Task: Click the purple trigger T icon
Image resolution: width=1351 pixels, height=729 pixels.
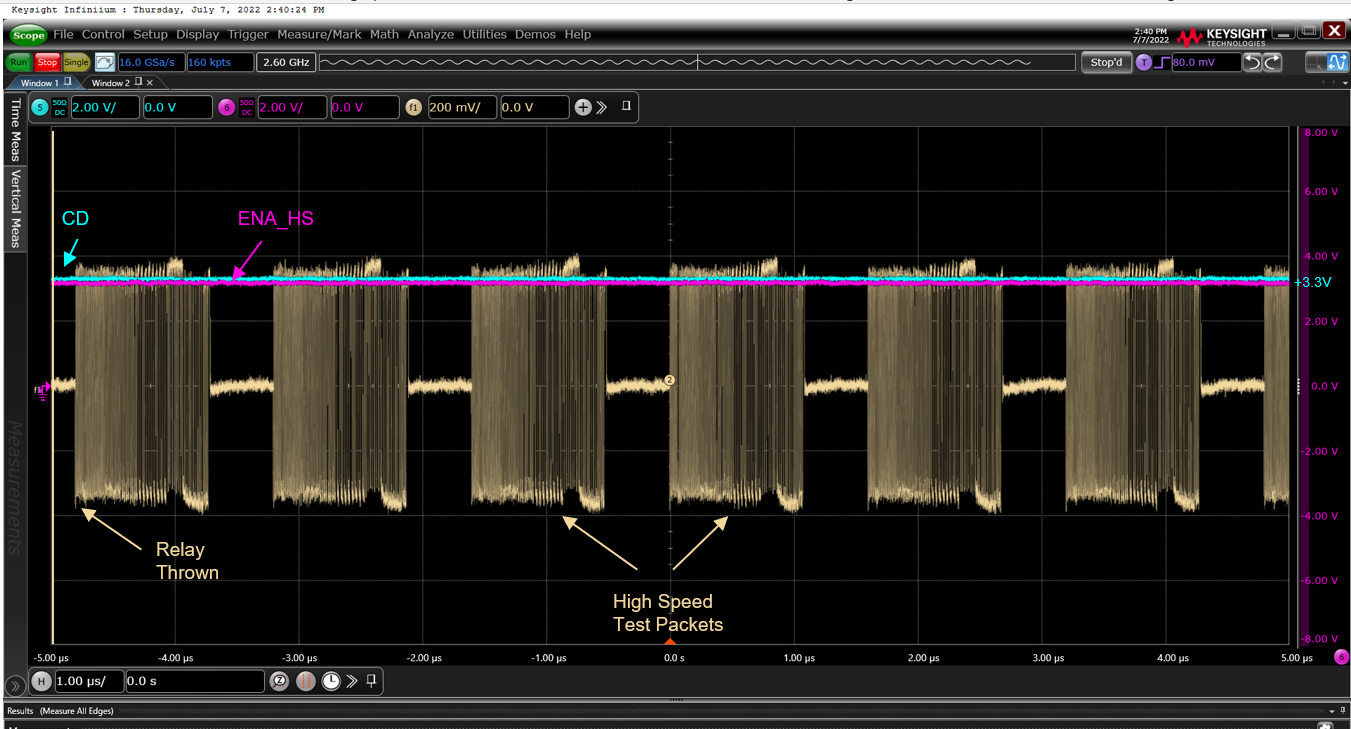Action: [1144, 62]
